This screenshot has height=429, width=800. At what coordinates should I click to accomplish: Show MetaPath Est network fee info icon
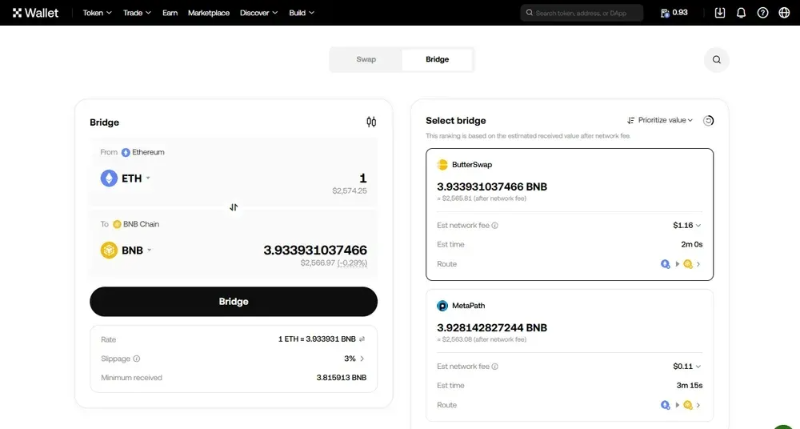(494, 366)
